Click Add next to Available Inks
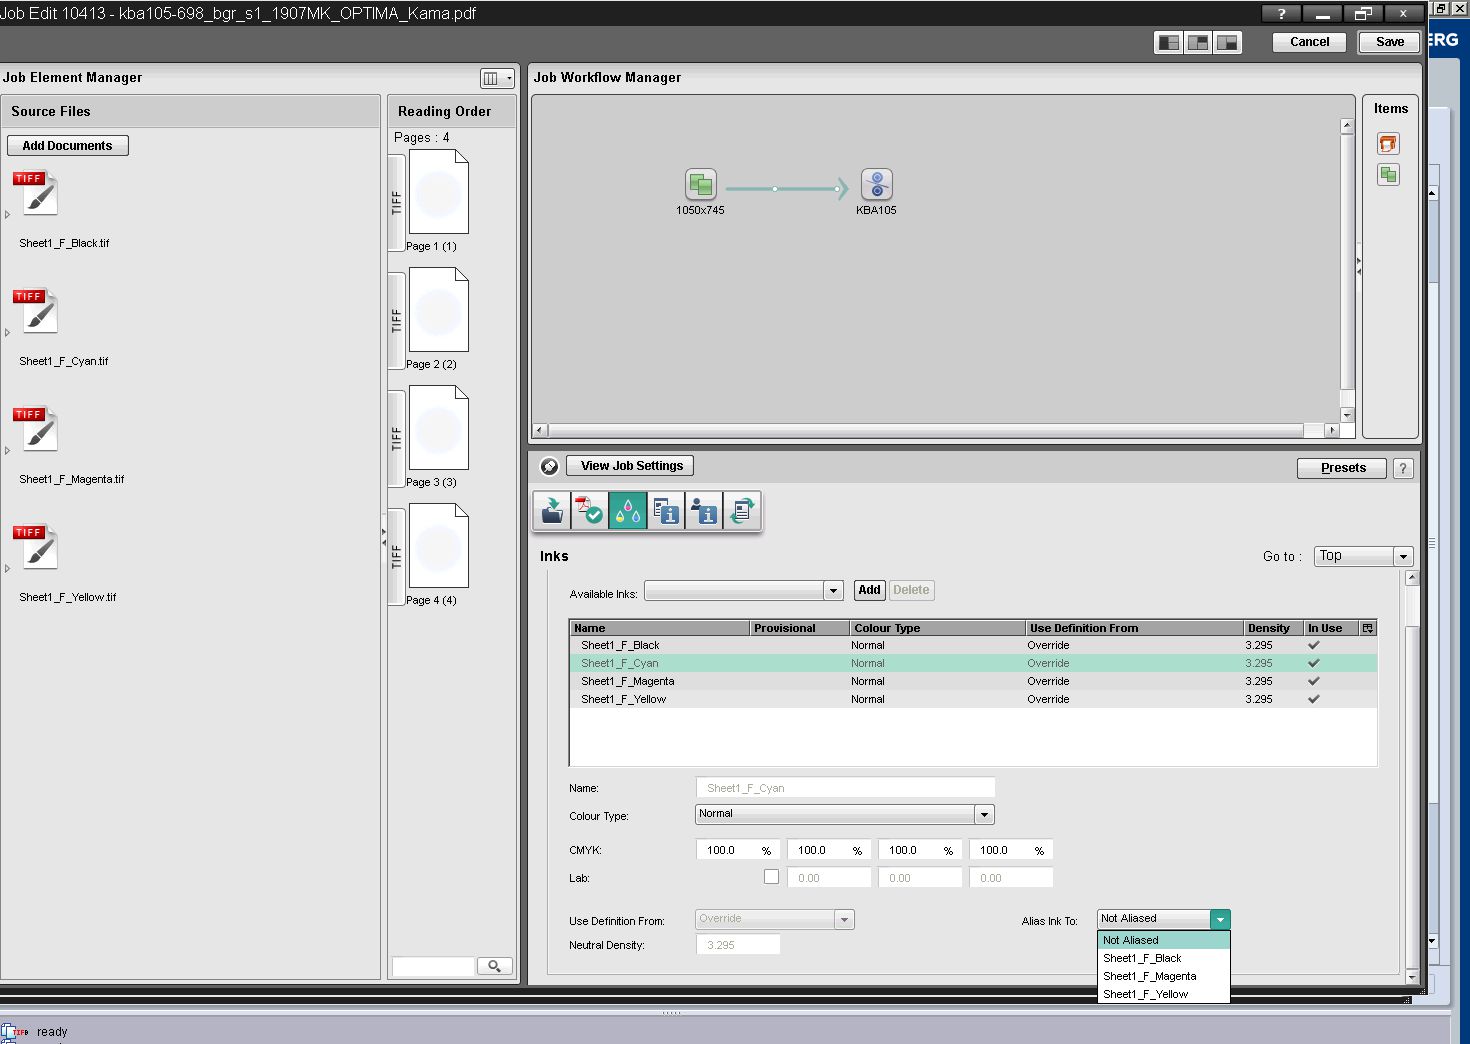Image resolution: width=1470 pixels, height=1044 pixels. (x=869, y=590)
